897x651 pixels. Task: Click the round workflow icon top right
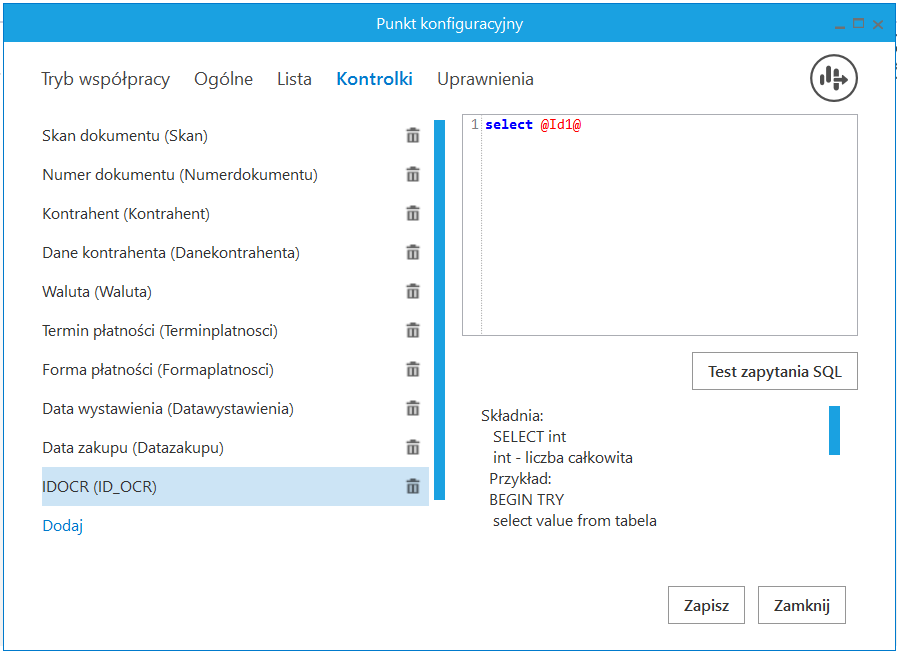pos(833,78)
